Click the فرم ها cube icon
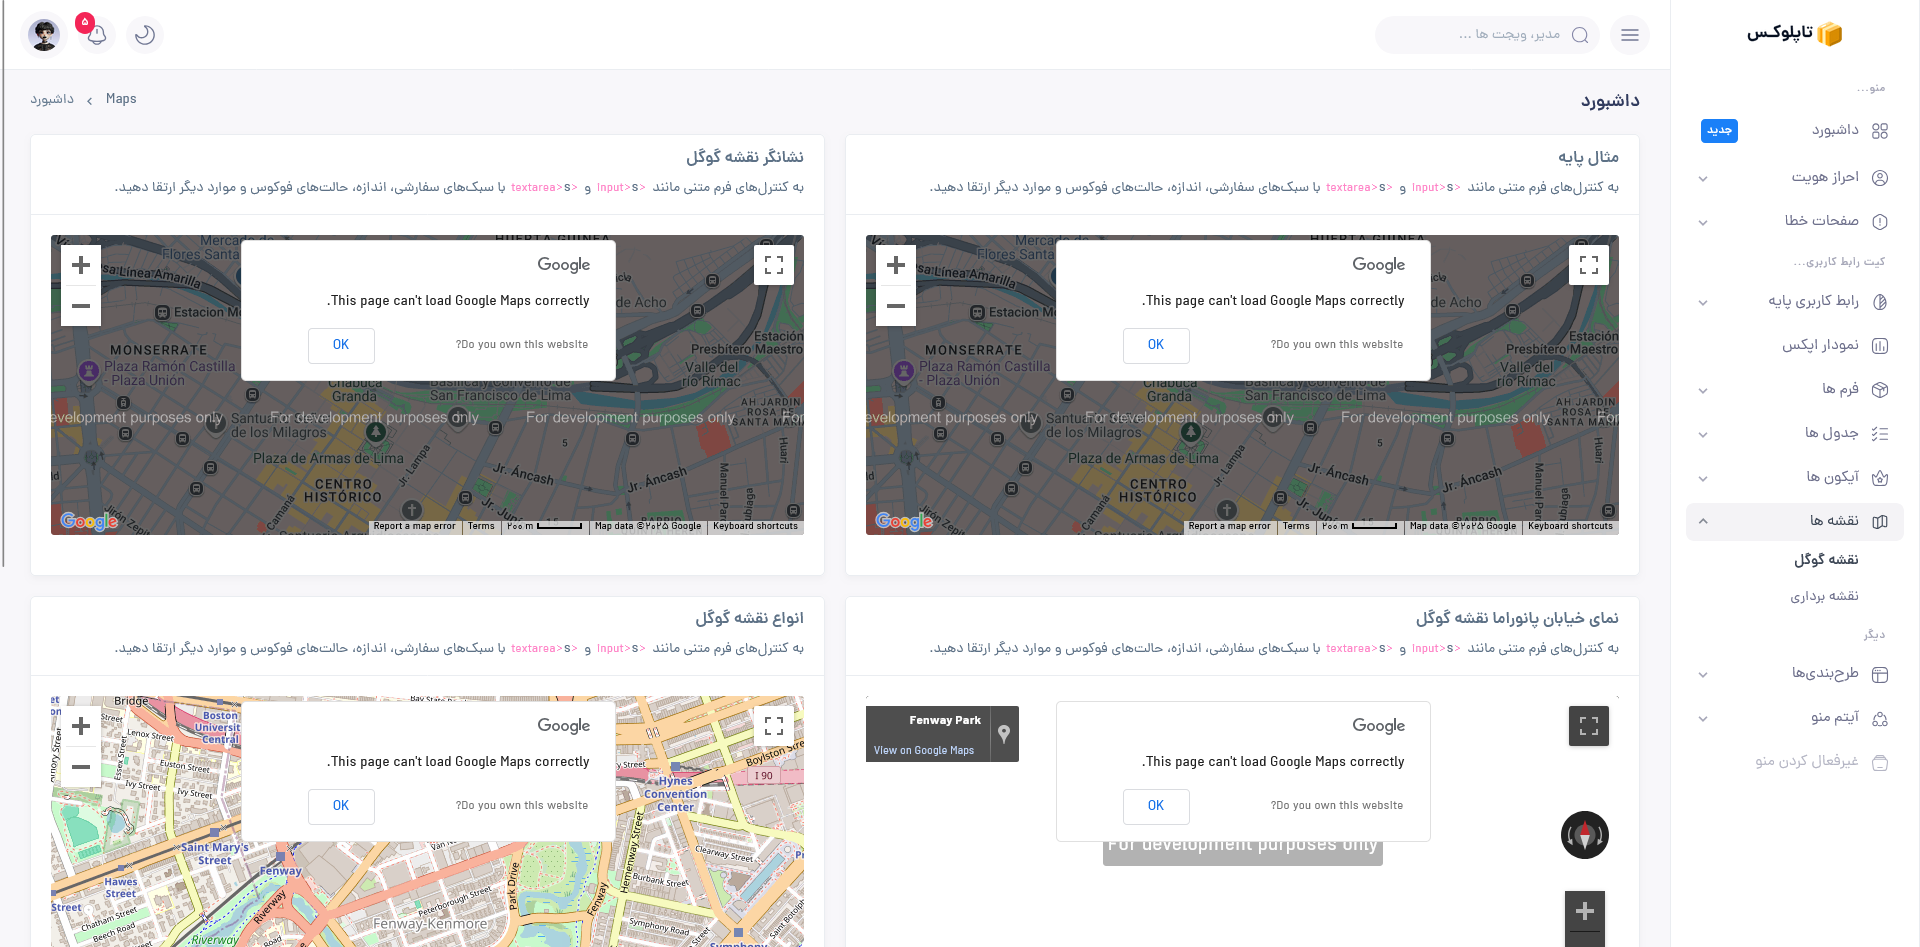 click(x=1880, y=390)
